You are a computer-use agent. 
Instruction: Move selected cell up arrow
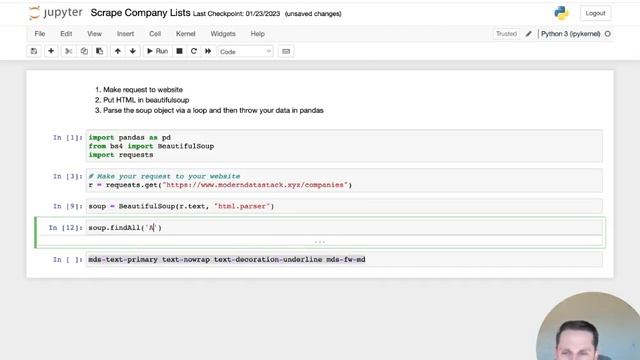118,51
